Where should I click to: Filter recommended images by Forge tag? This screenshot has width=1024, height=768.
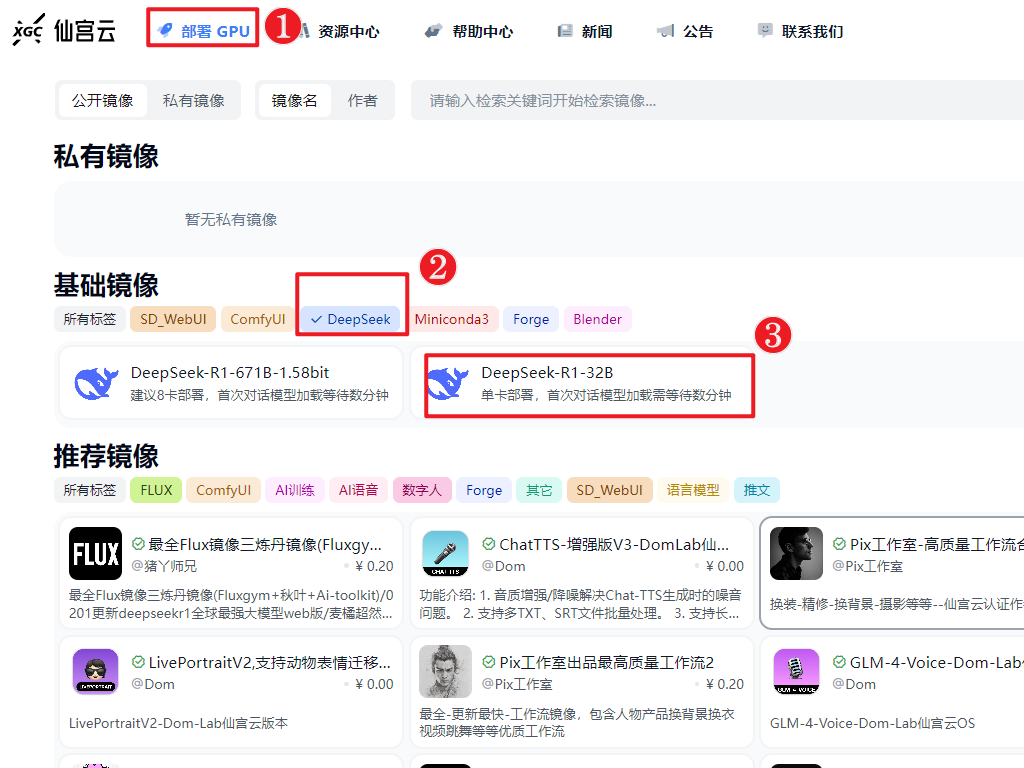[x=484, y=490]
